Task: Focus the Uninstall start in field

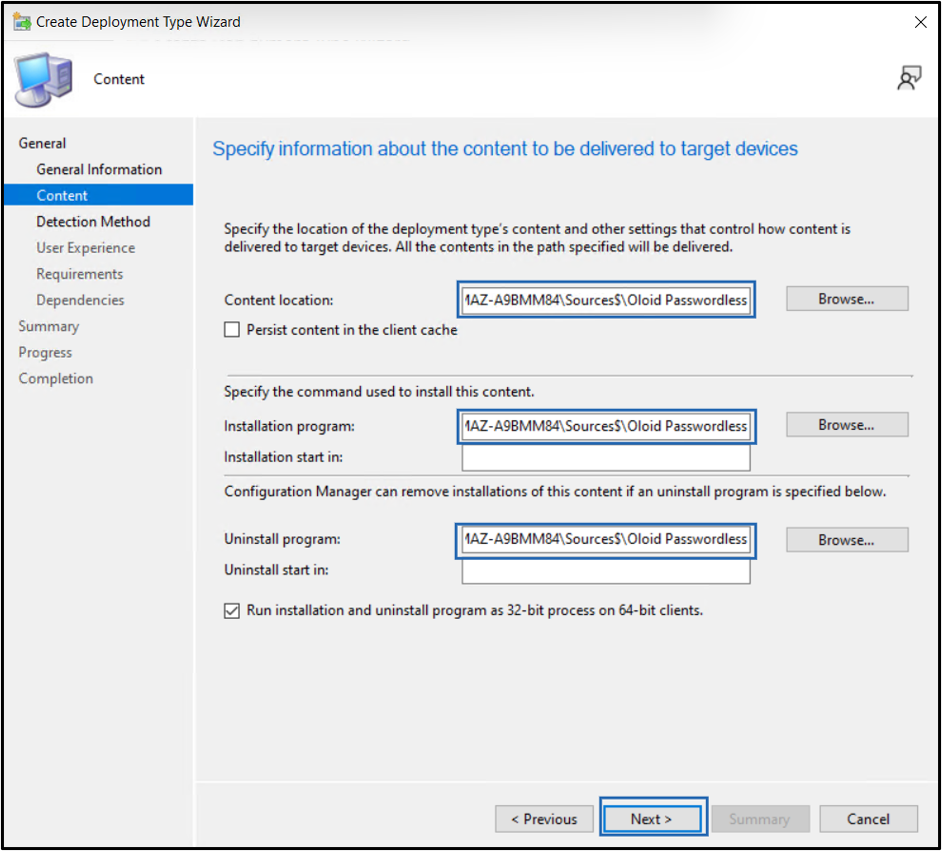Action: coord(606,571)
